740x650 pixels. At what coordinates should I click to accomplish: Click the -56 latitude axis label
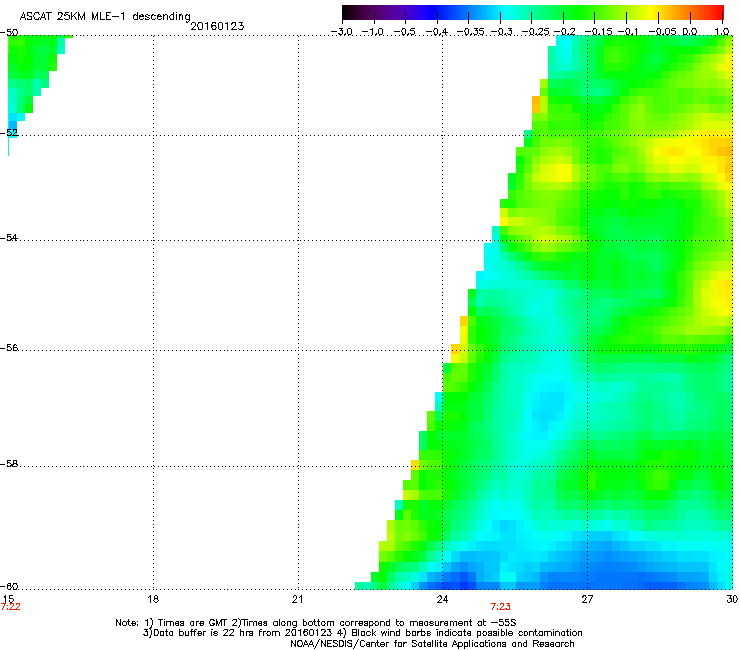9,348
